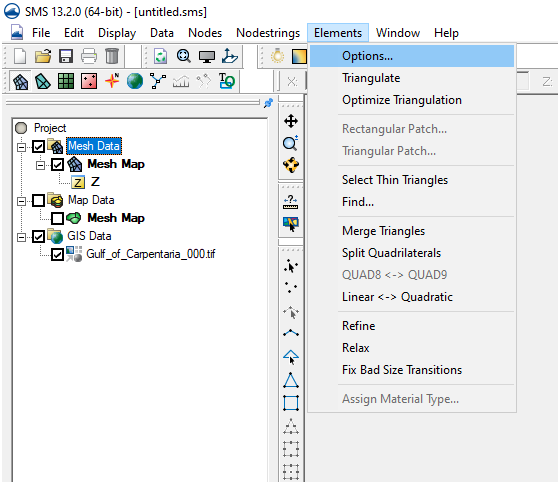Select the GIS Data tree label

[x=89, y=236]
